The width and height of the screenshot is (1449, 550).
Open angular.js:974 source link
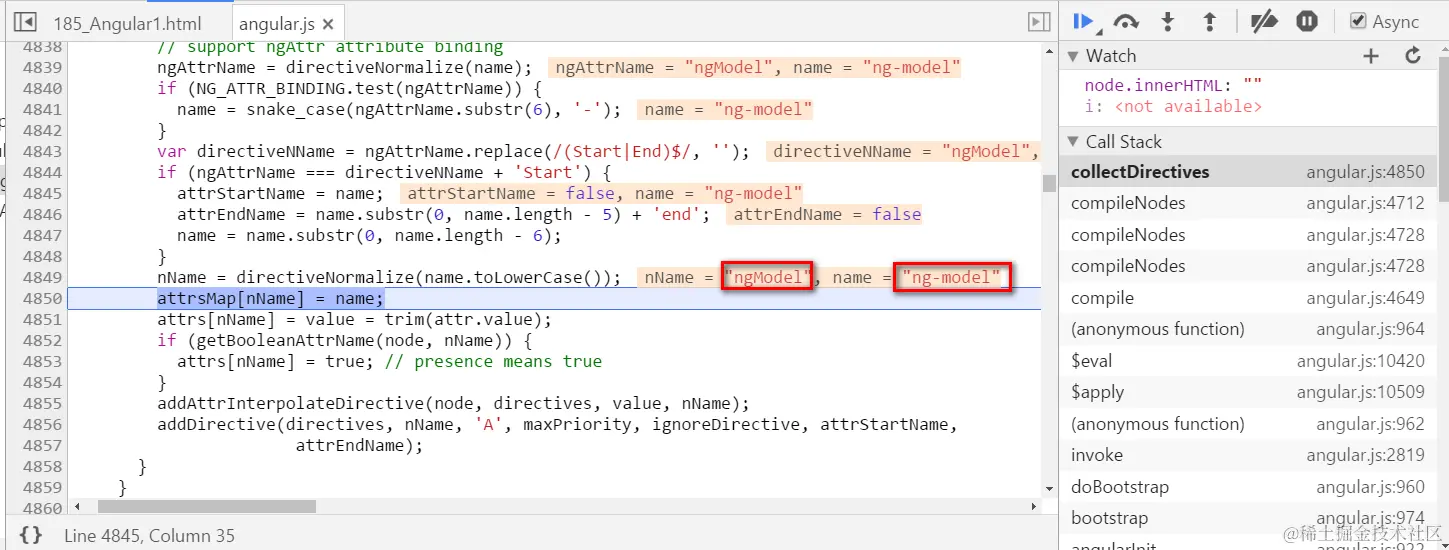pos(1370,518)
